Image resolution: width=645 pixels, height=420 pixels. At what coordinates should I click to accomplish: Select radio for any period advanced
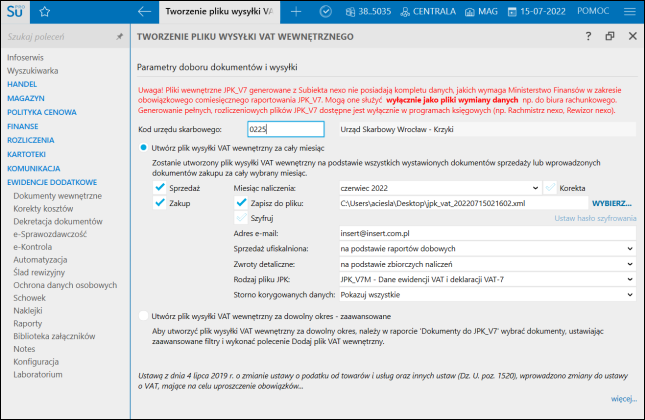143,316
